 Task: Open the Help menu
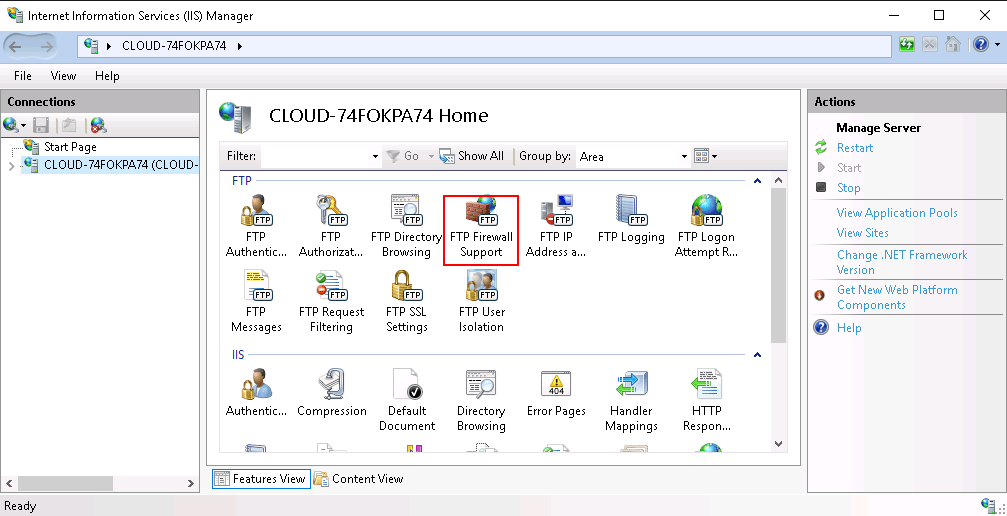click(107, 76)
